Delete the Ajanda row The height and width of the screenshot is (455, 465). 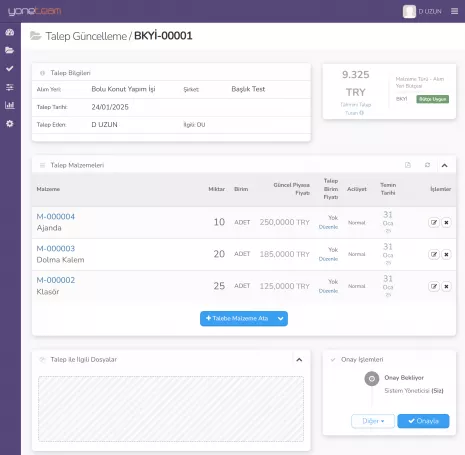tap(446, 222)
